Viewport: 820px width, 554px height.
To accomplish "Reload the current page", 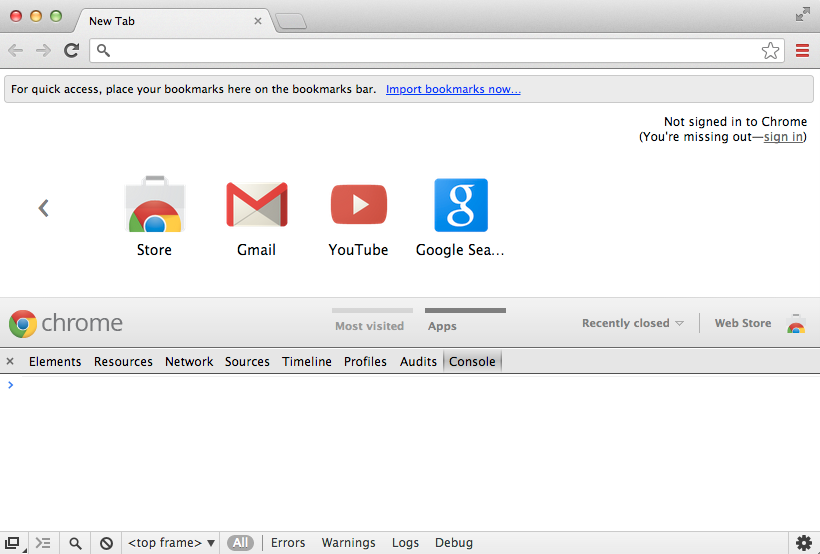I will [72, 50].
